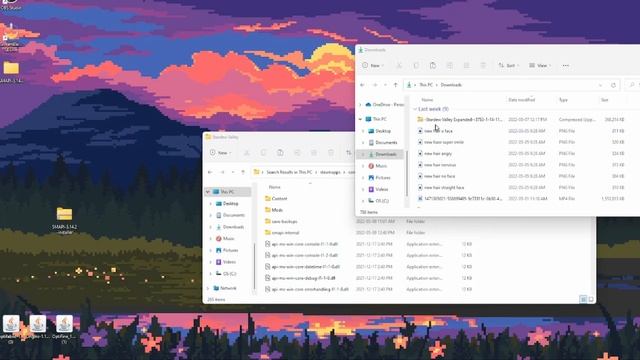
Task: Select OS (C:) in the Stardew Valley window sidebar
Action: [x=226, y=273]
